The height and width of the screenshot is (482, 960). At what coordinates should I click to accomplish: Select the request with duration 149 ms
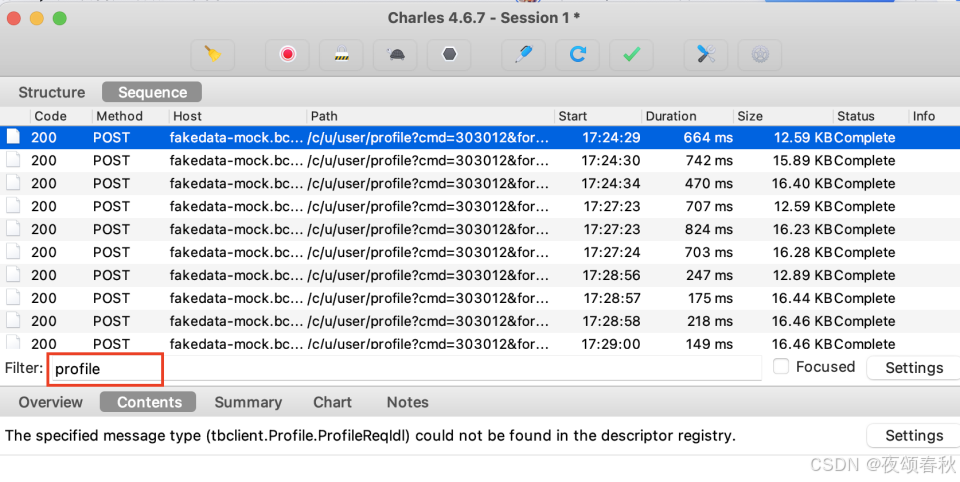480,342
